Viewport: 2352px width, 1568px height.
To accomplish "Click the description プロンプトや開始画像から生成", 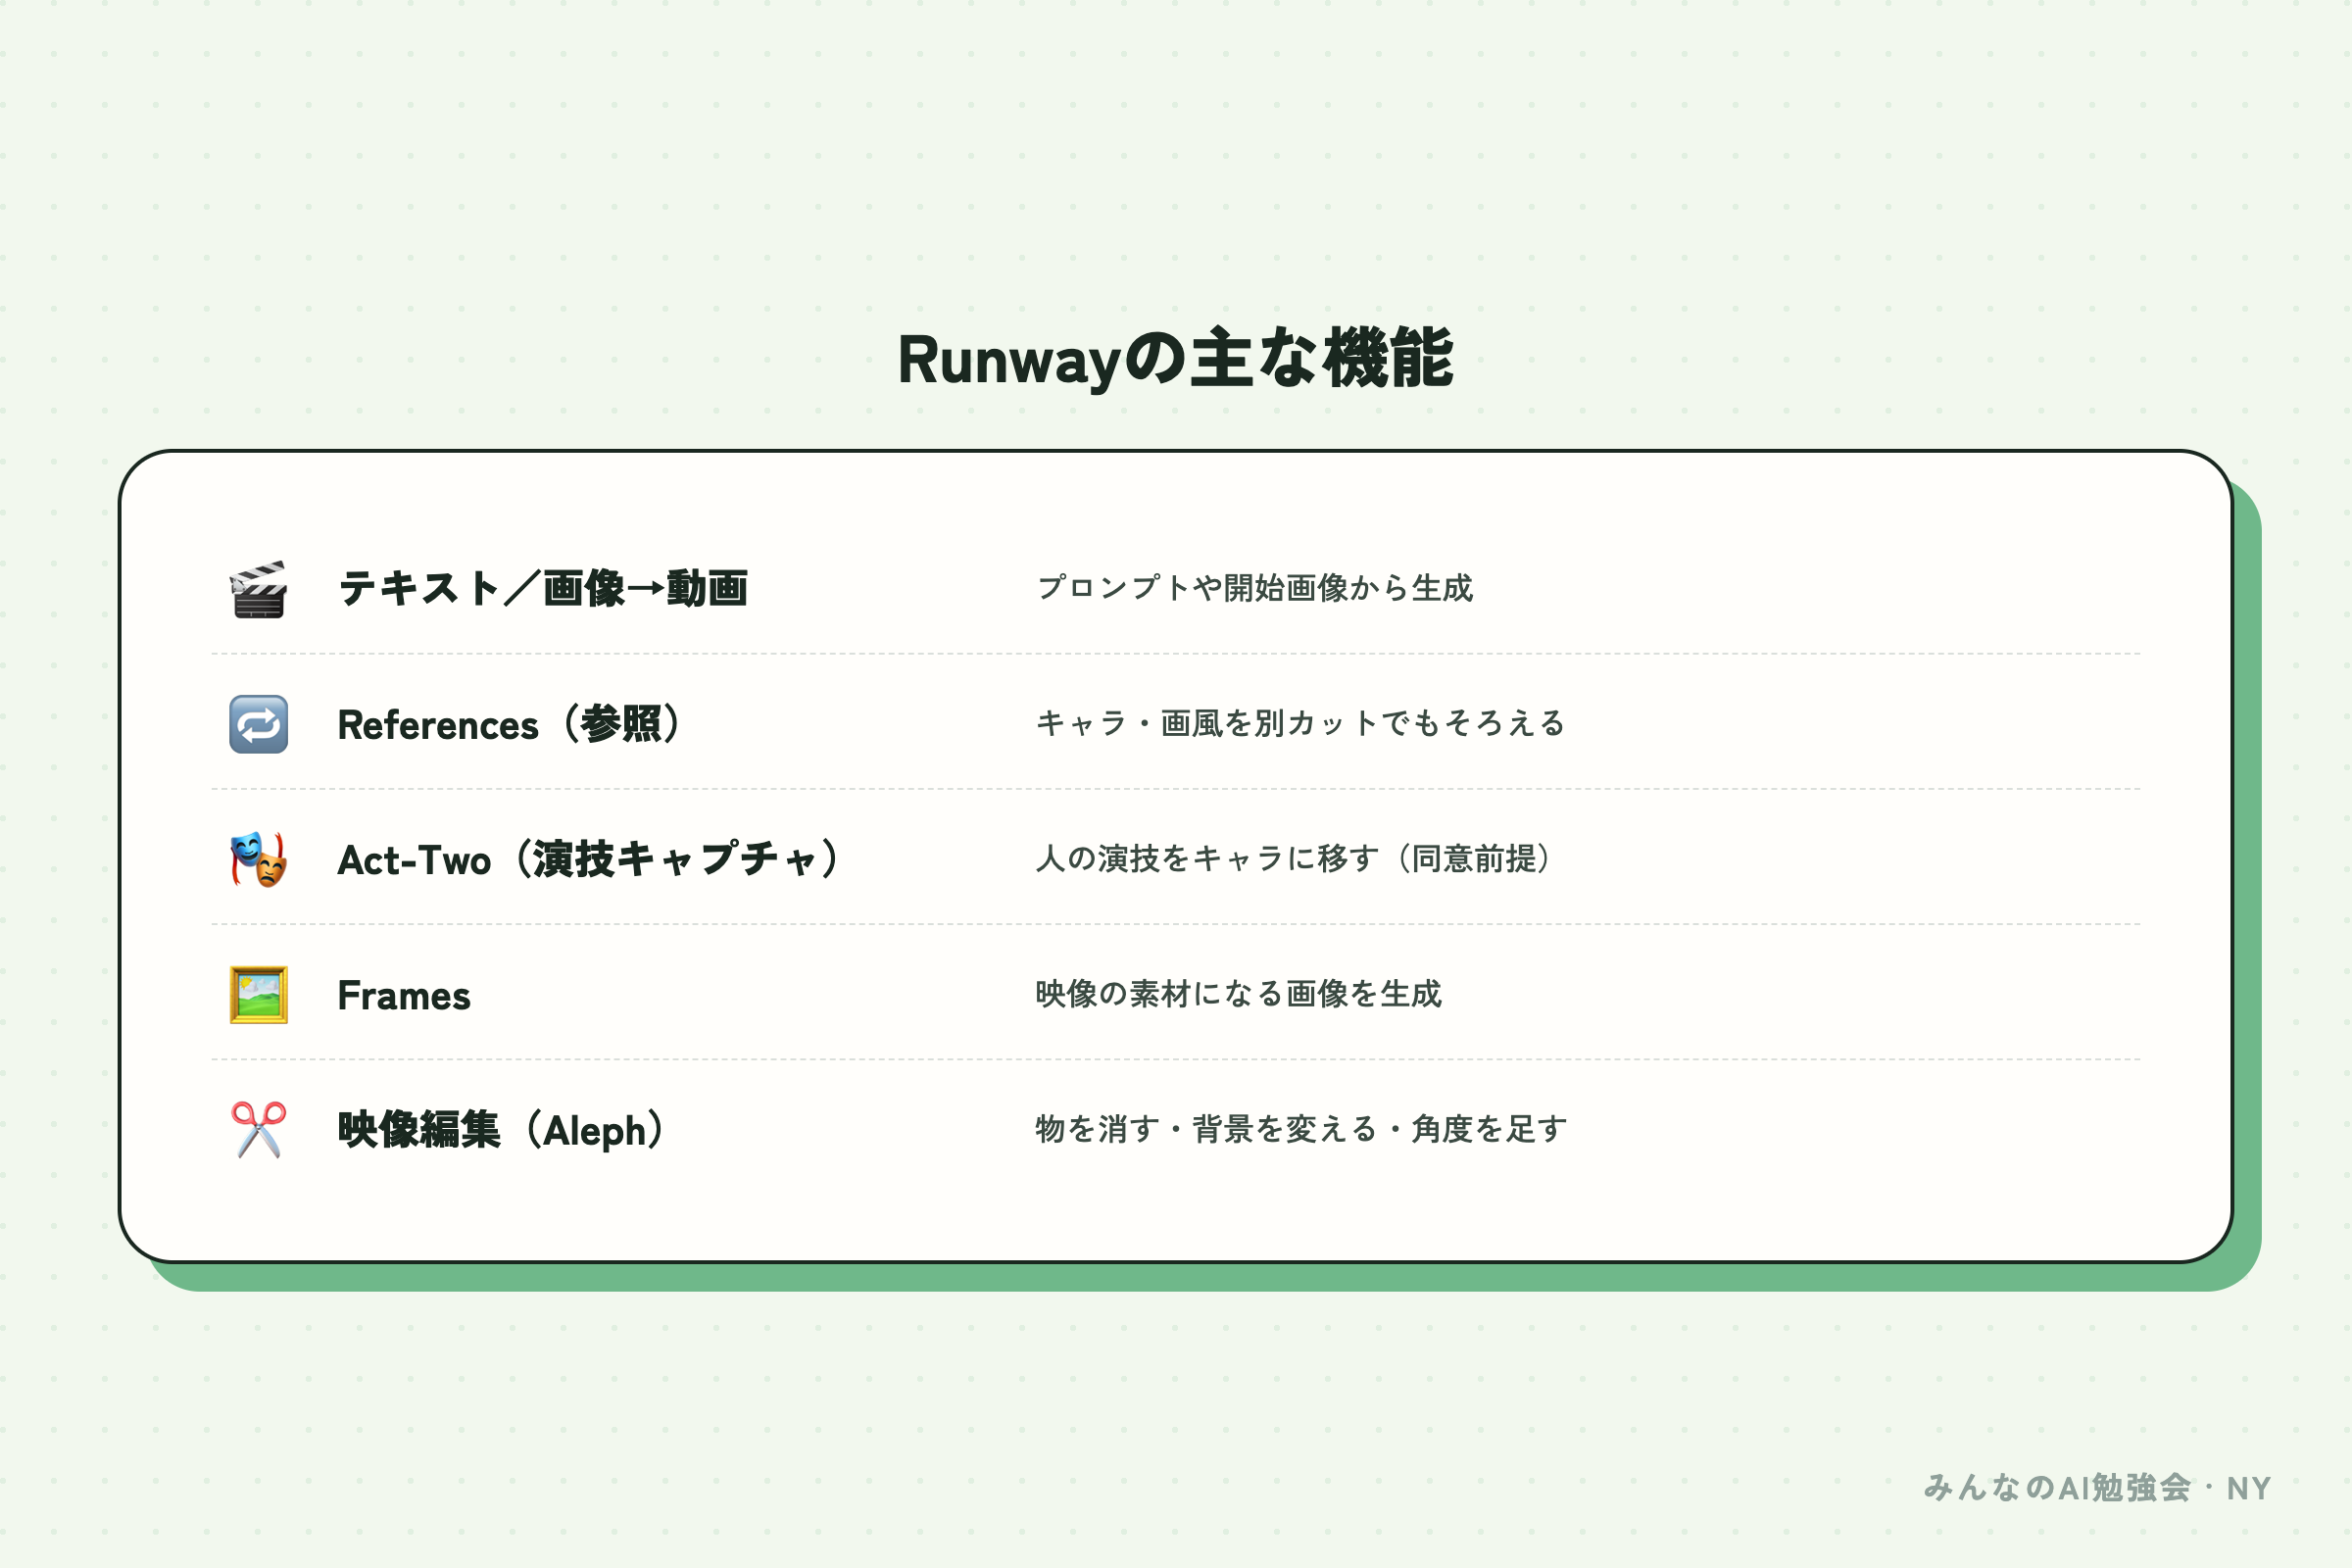I will point(1255,588).
